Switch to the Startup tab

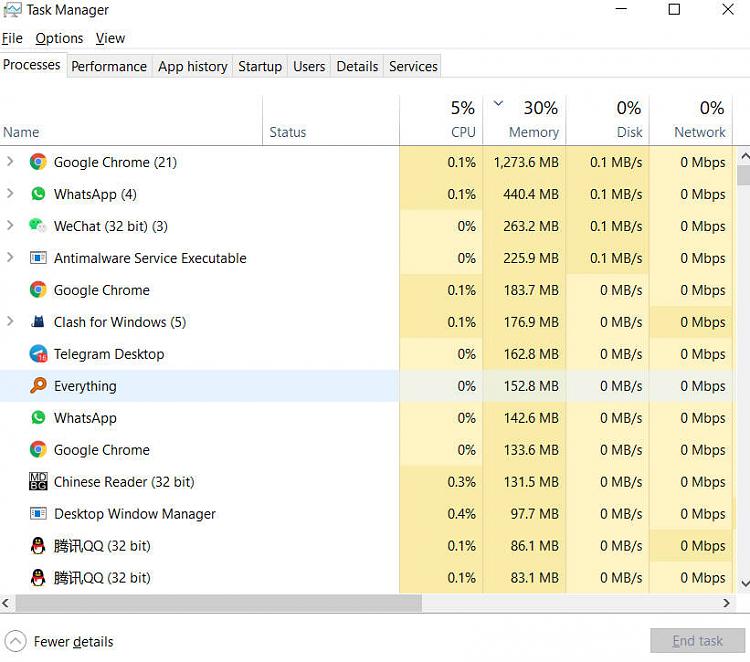pyautogui.click(x=260, y=66)
